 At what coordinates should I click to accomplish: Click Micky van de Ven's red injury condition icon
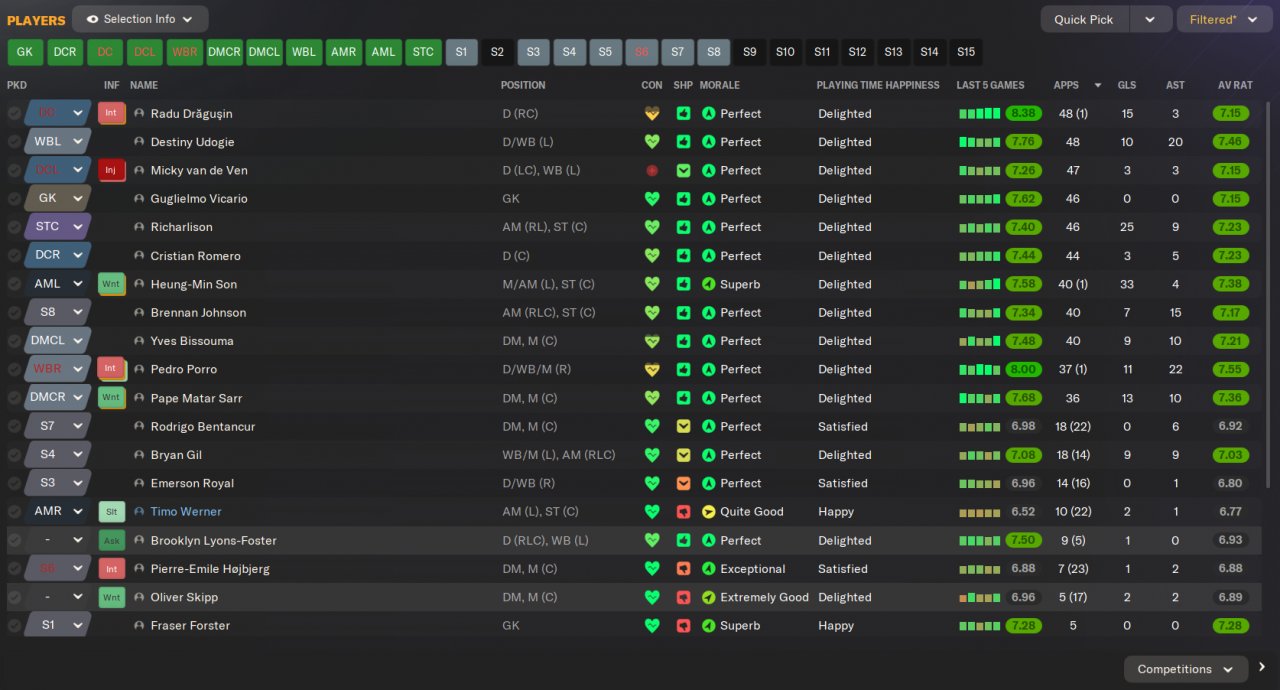(x=652, y=171)
